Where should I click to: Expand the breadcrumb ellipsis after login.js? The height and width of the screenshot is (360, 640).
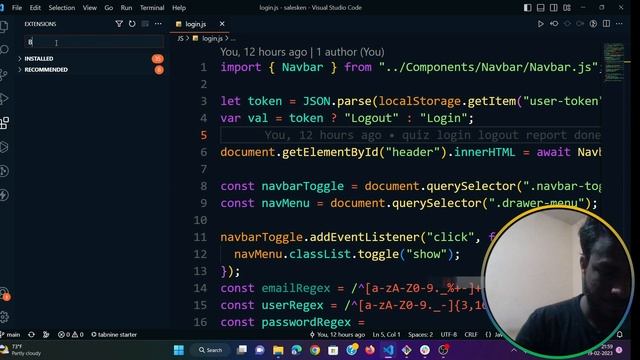point(233,38)
